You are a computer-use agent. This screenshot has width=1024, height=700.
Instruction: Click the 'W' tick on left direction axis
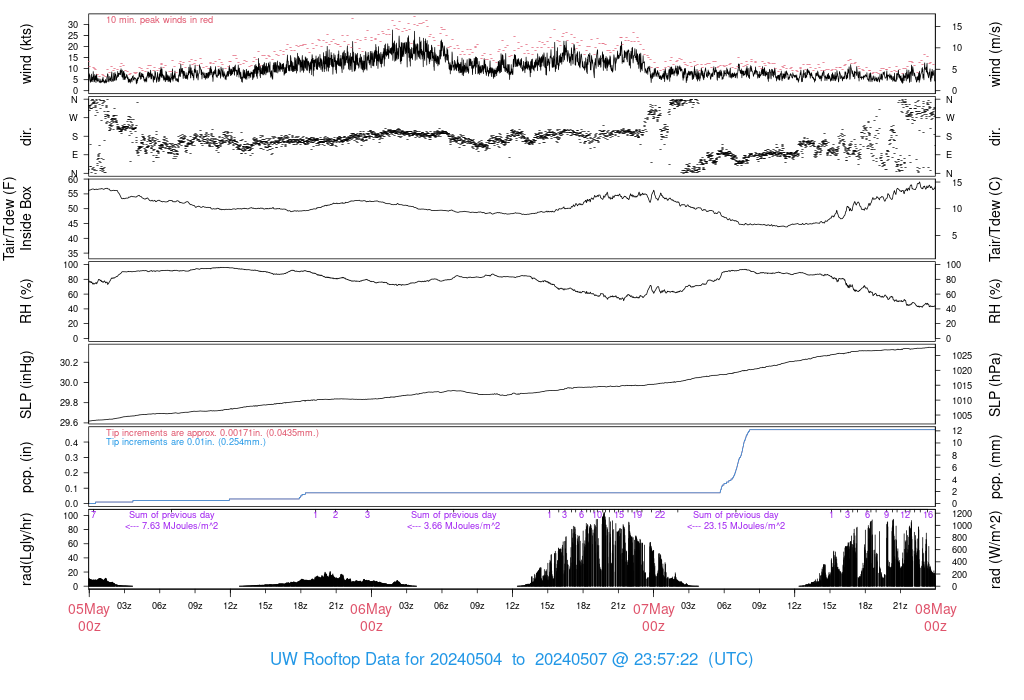click(x=74, y=118)
